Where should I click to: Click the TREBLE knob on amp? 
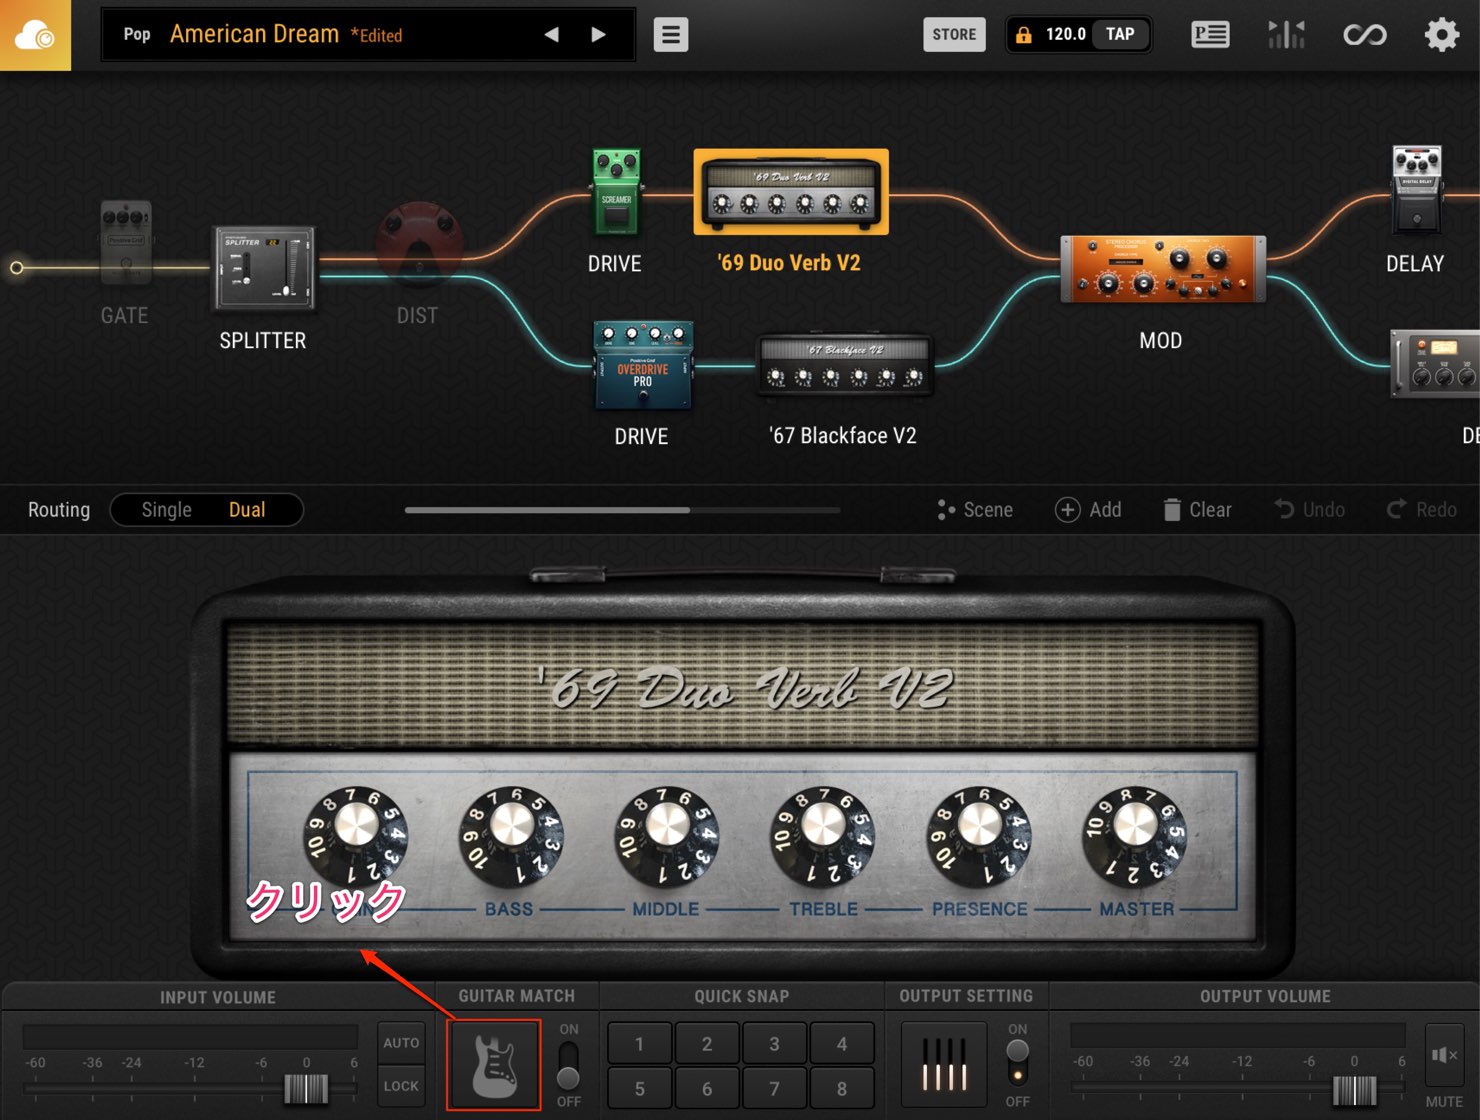click(x=823, y=835)
